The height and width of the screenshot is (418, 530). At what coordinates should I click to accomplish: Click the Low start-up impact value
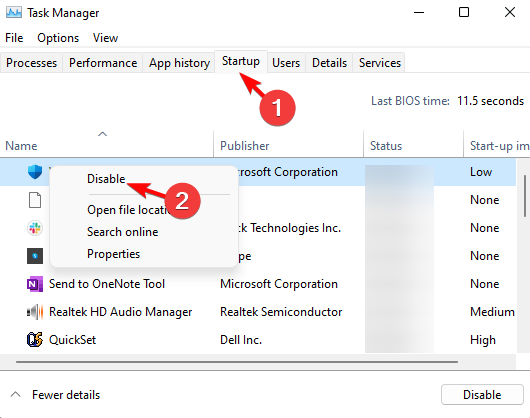coord(481,172)
